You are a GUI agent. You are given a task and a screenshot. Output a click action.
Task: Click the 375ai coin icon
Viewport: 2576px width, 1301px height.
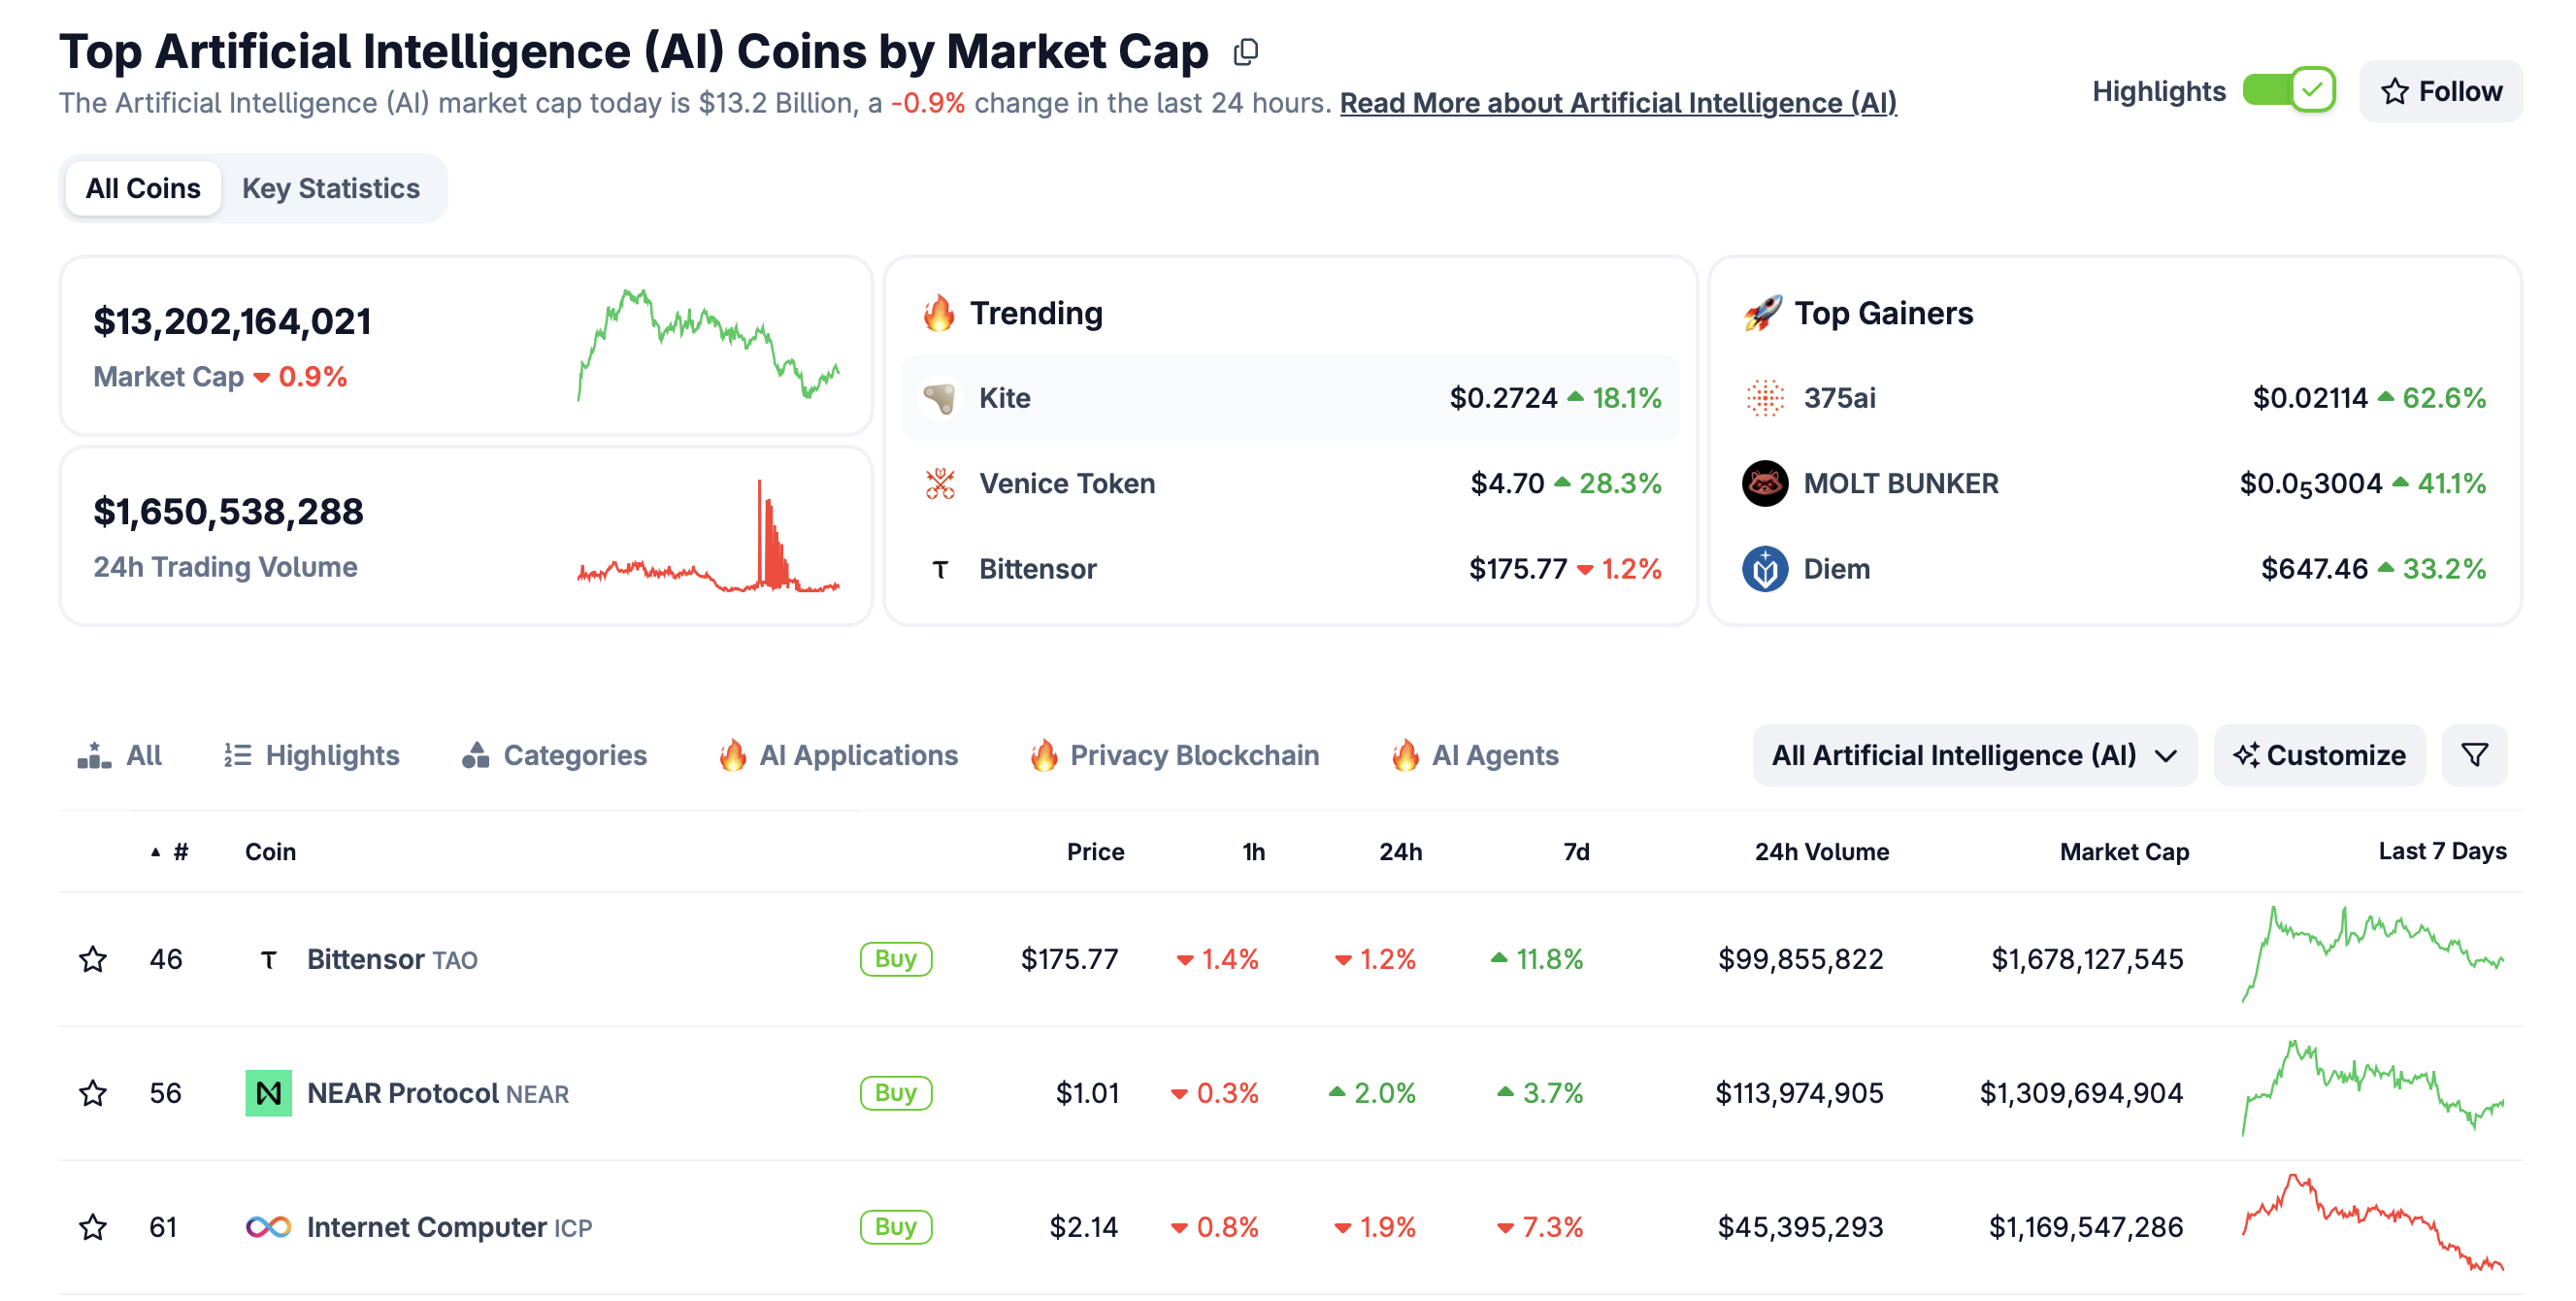pos(1764,398)
